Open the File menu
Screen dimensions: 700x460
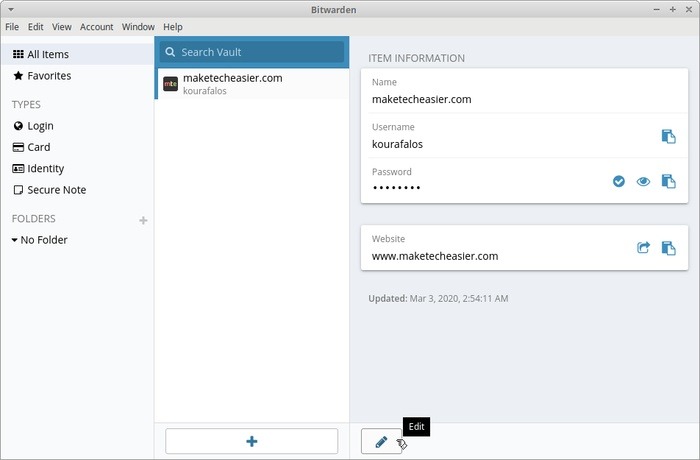(12, 27)
